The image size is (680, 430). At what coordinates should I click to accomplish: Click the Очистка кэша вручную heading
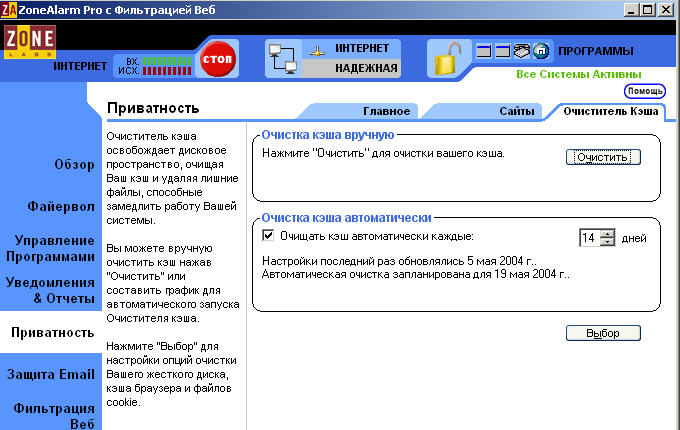(328, 135)
